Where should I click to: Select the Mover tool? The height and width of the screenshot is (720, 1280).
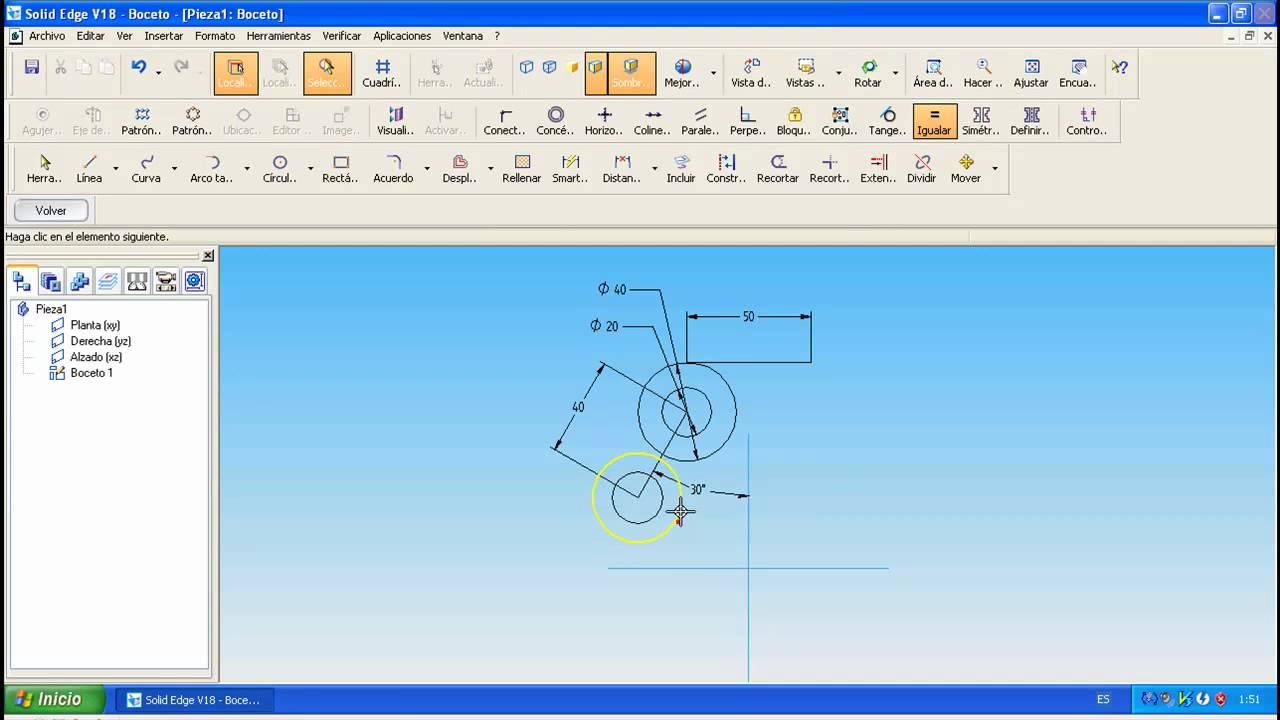coord(966,169)
